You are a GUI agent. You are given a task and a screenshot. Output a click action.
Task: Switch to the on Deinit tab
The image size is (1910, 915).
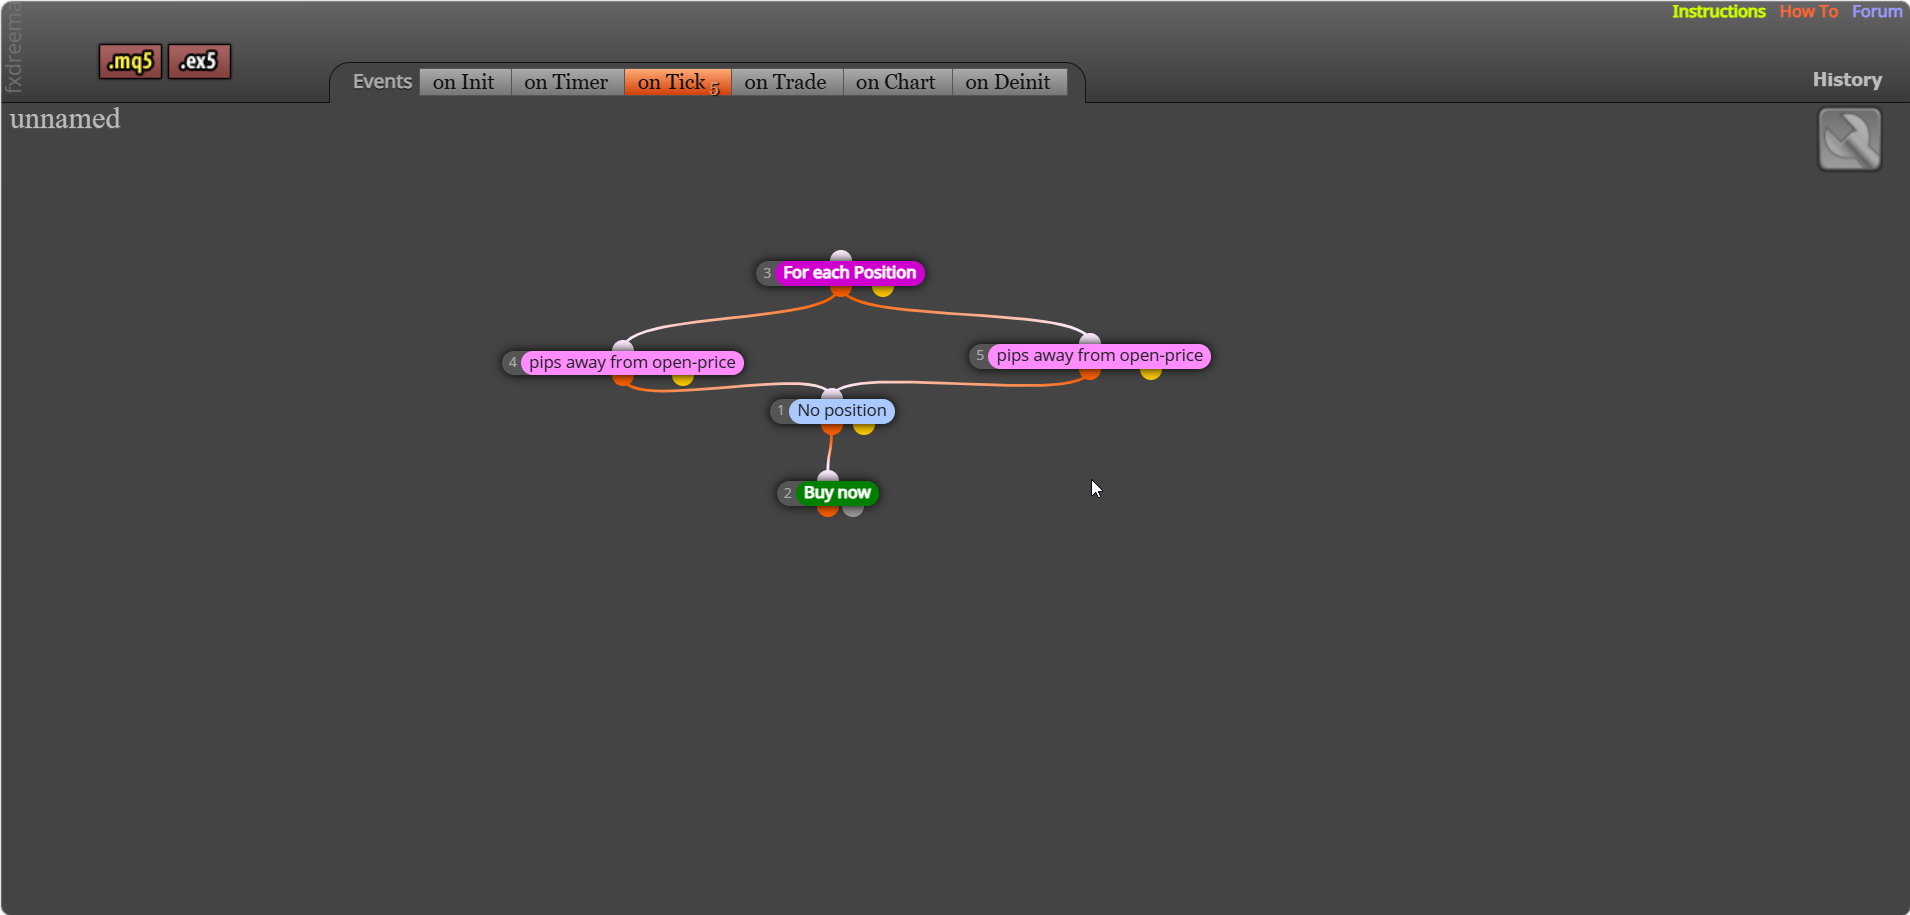[1008, 82]
